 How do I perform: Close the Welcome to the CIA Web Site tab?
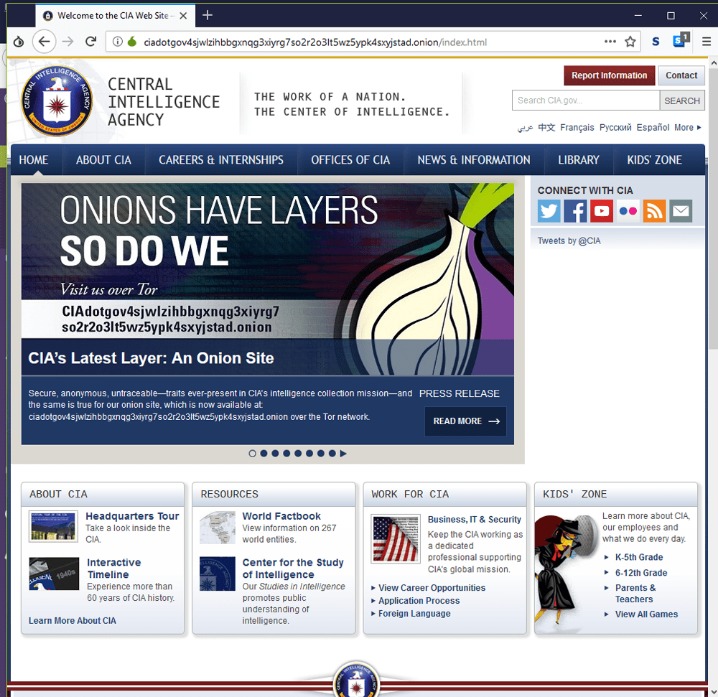[183, 16]
